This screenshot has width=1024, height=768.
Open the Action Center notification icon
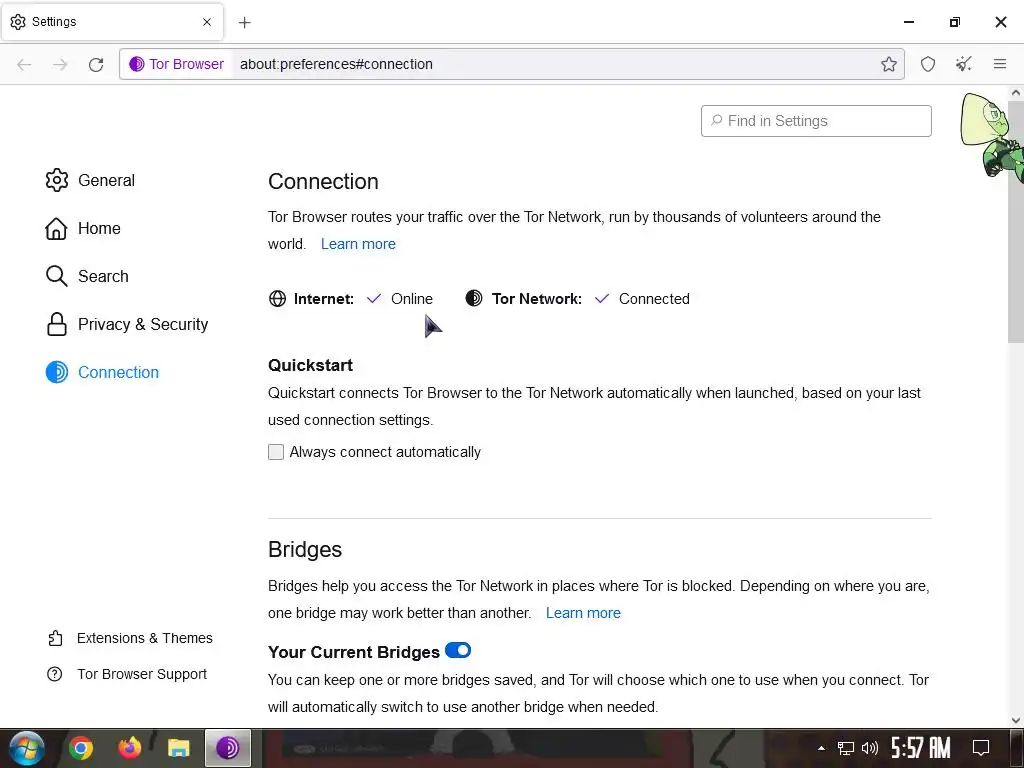click(x=981, y=748)
